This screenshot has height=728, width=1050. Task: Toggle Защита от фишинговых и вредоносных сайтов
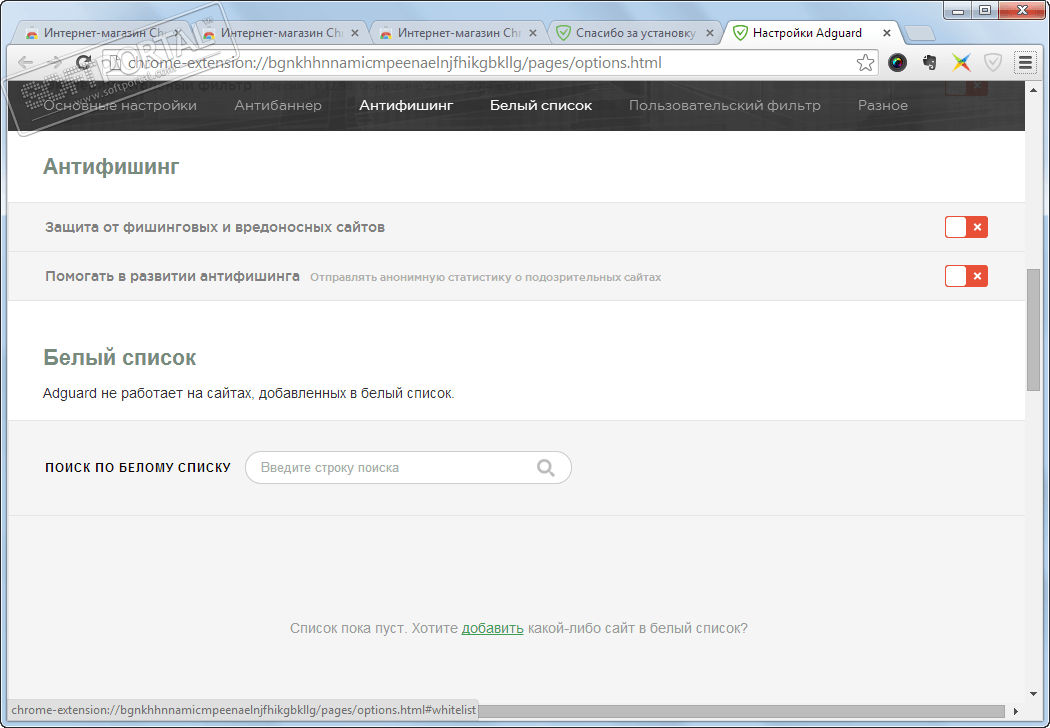[966, 227]
